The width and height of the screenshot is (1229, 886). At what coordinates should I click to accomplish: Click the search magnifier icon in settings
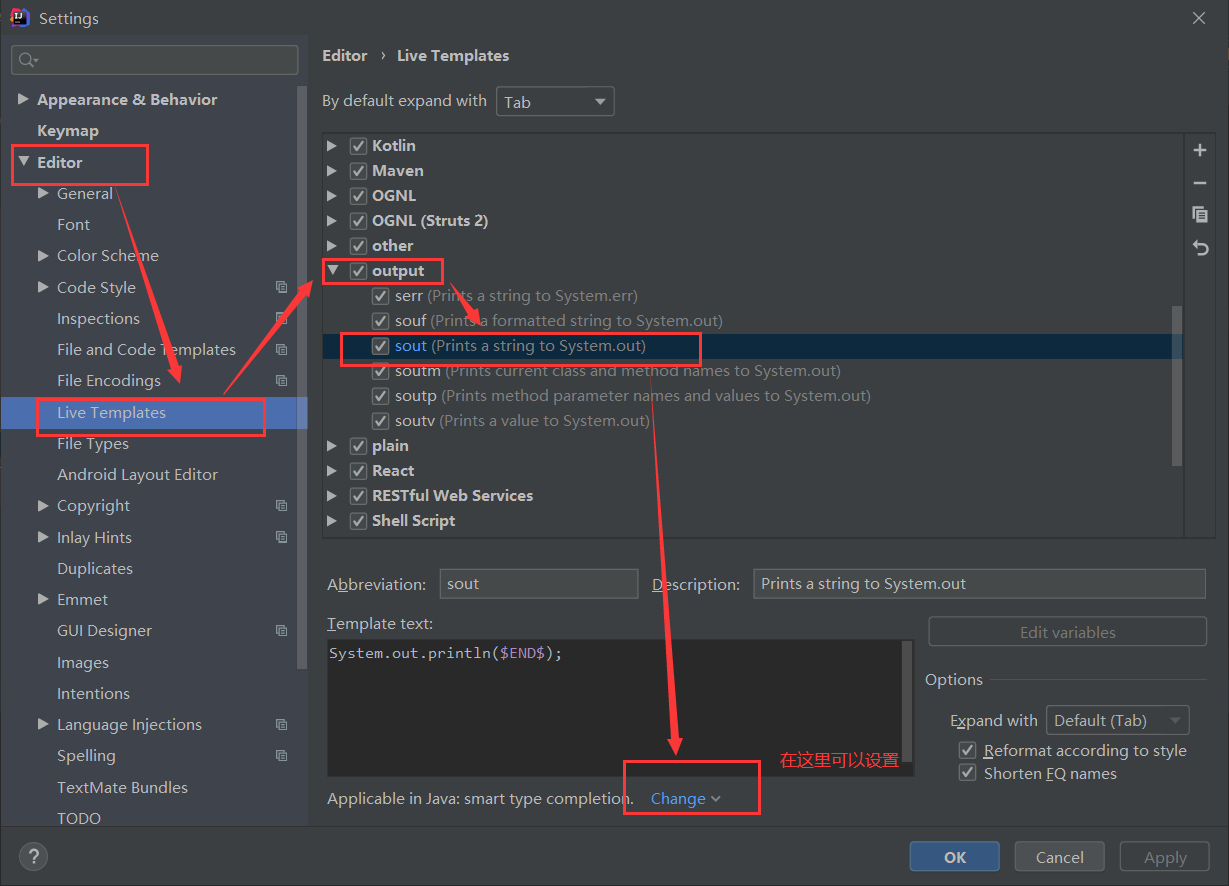tap(28, 60)
